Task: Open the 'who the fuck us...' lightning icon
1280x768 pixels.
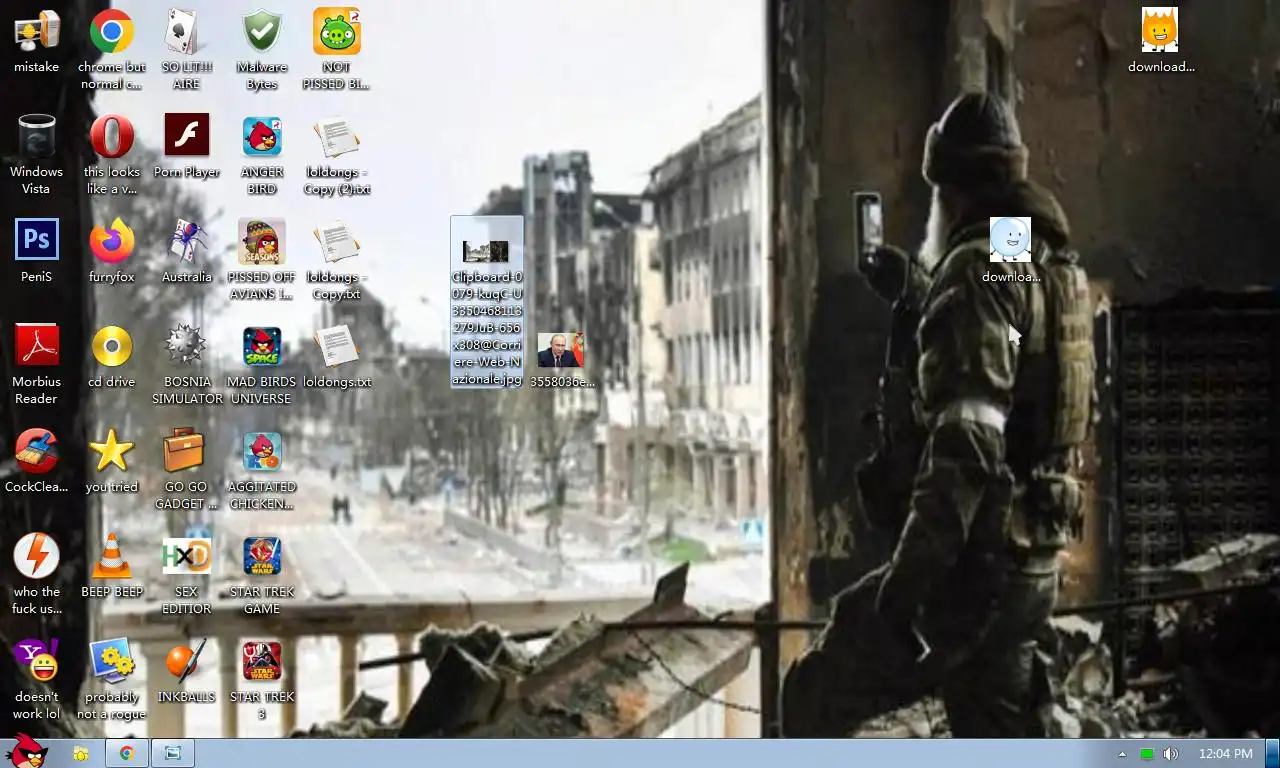Action: (x=36, y=574)
